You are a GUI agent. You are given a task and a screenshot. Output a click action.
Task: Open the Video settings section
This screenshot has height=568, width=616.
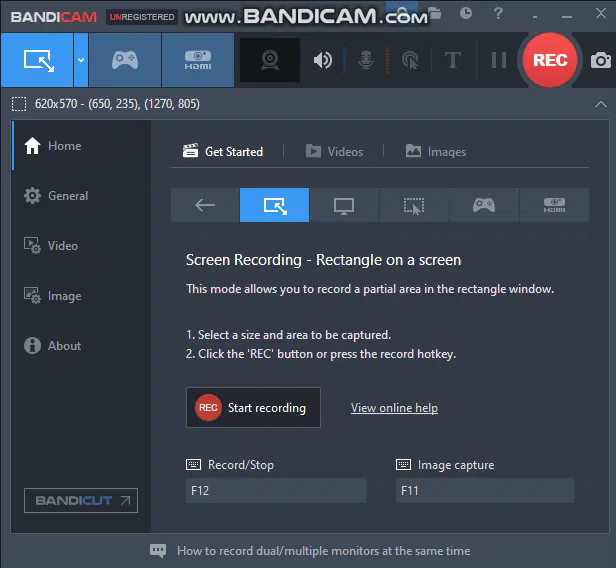click(81, 246)
